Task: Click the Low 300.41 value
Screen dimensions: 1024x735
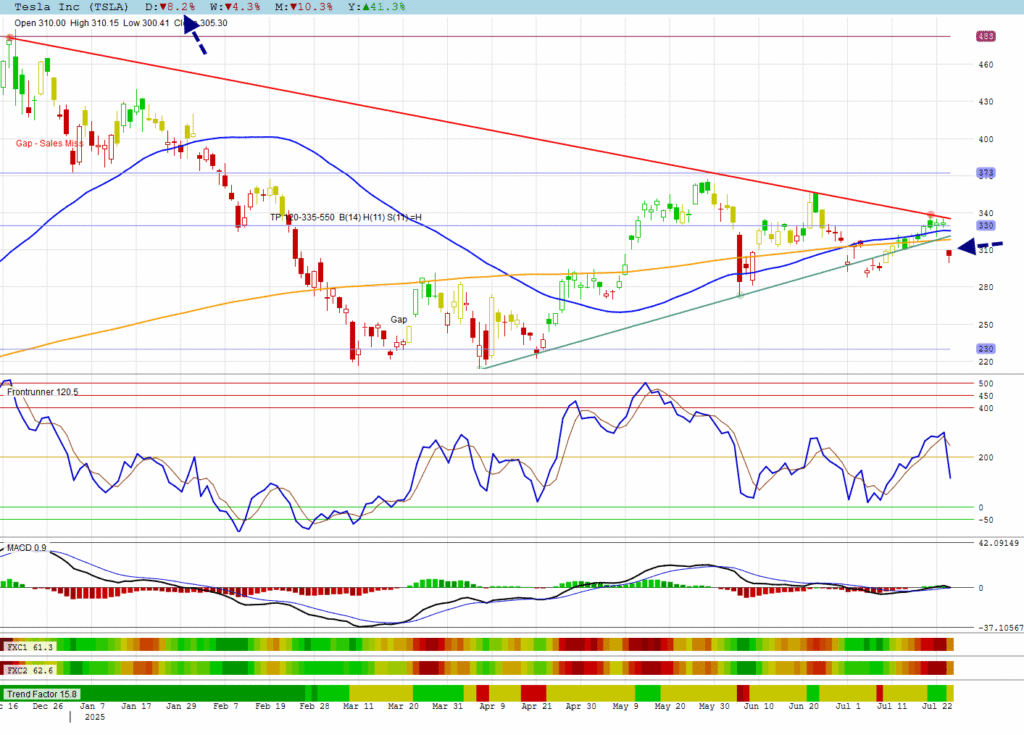Action: (x=146, y=23)
